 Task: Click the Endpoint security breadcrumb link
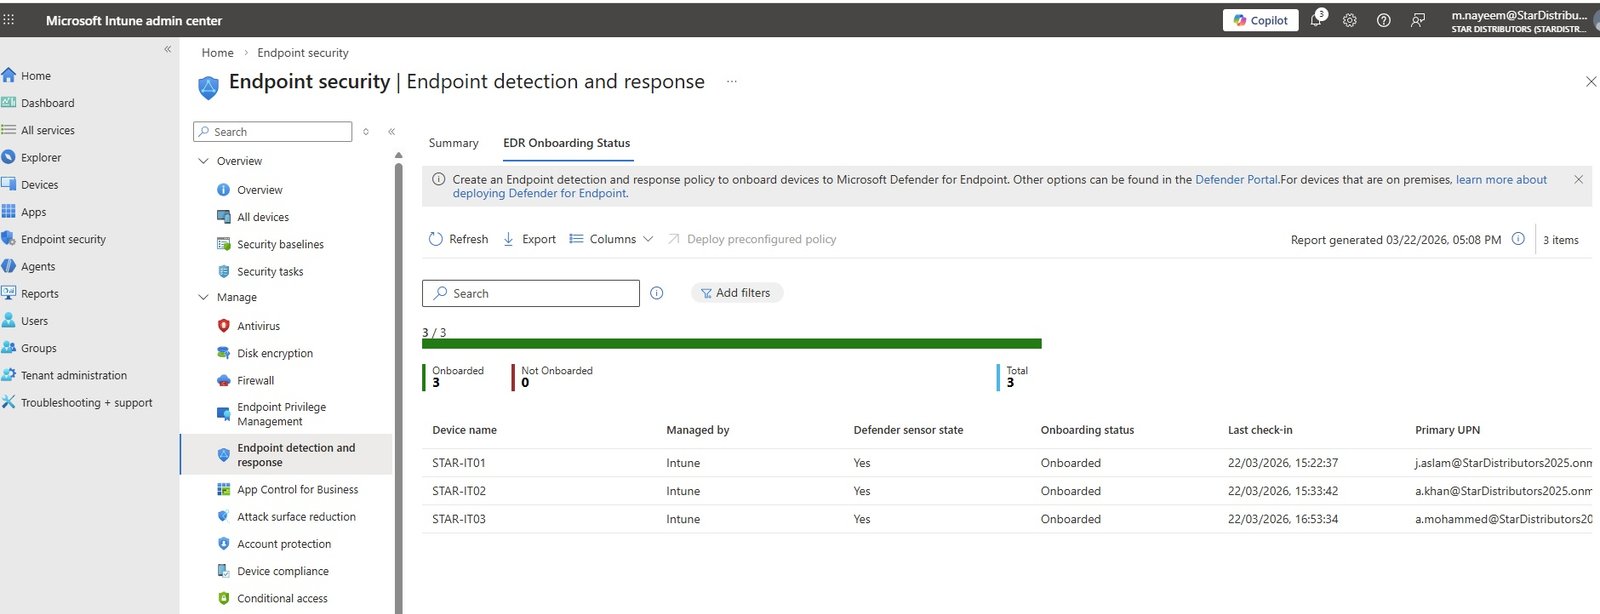(x=303, y=53)
